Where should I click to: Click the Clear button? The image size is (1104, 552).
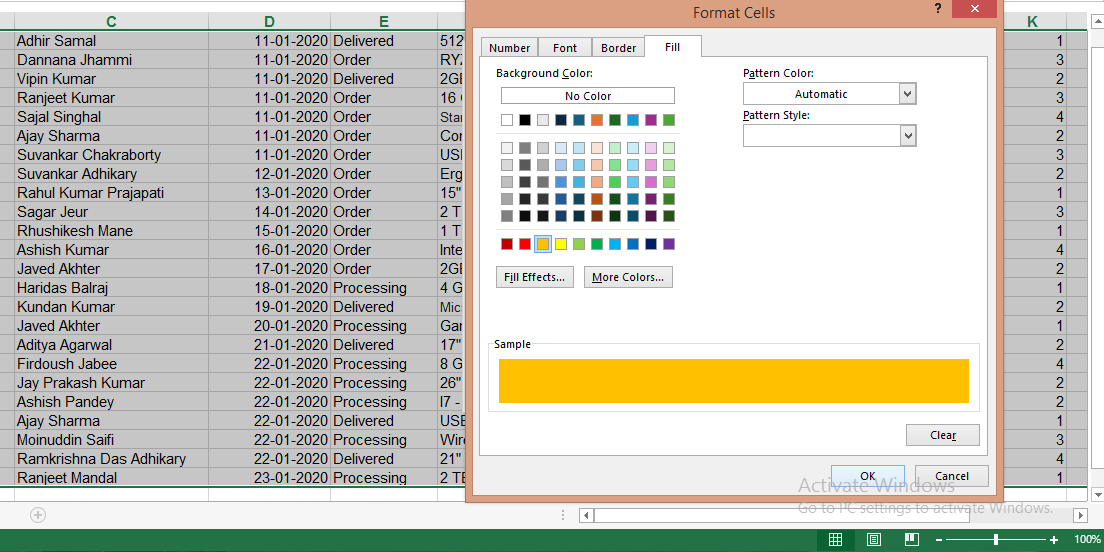click(943, 435)
